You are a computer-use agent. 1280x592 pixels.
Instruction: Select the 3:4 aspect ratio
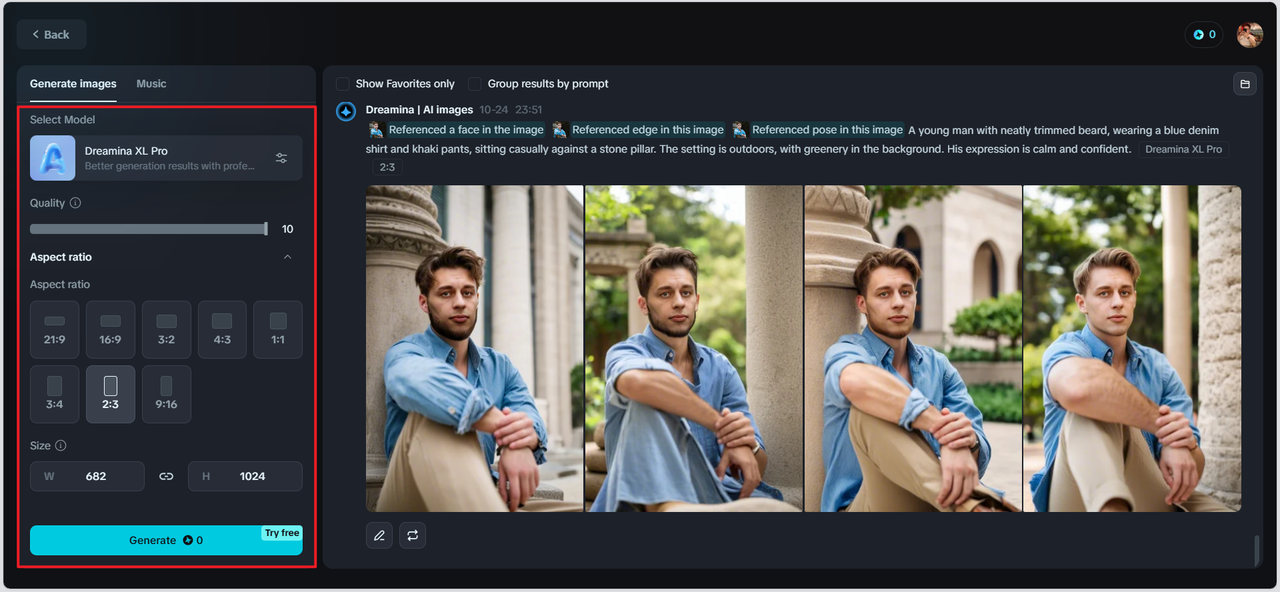point(55,394)
